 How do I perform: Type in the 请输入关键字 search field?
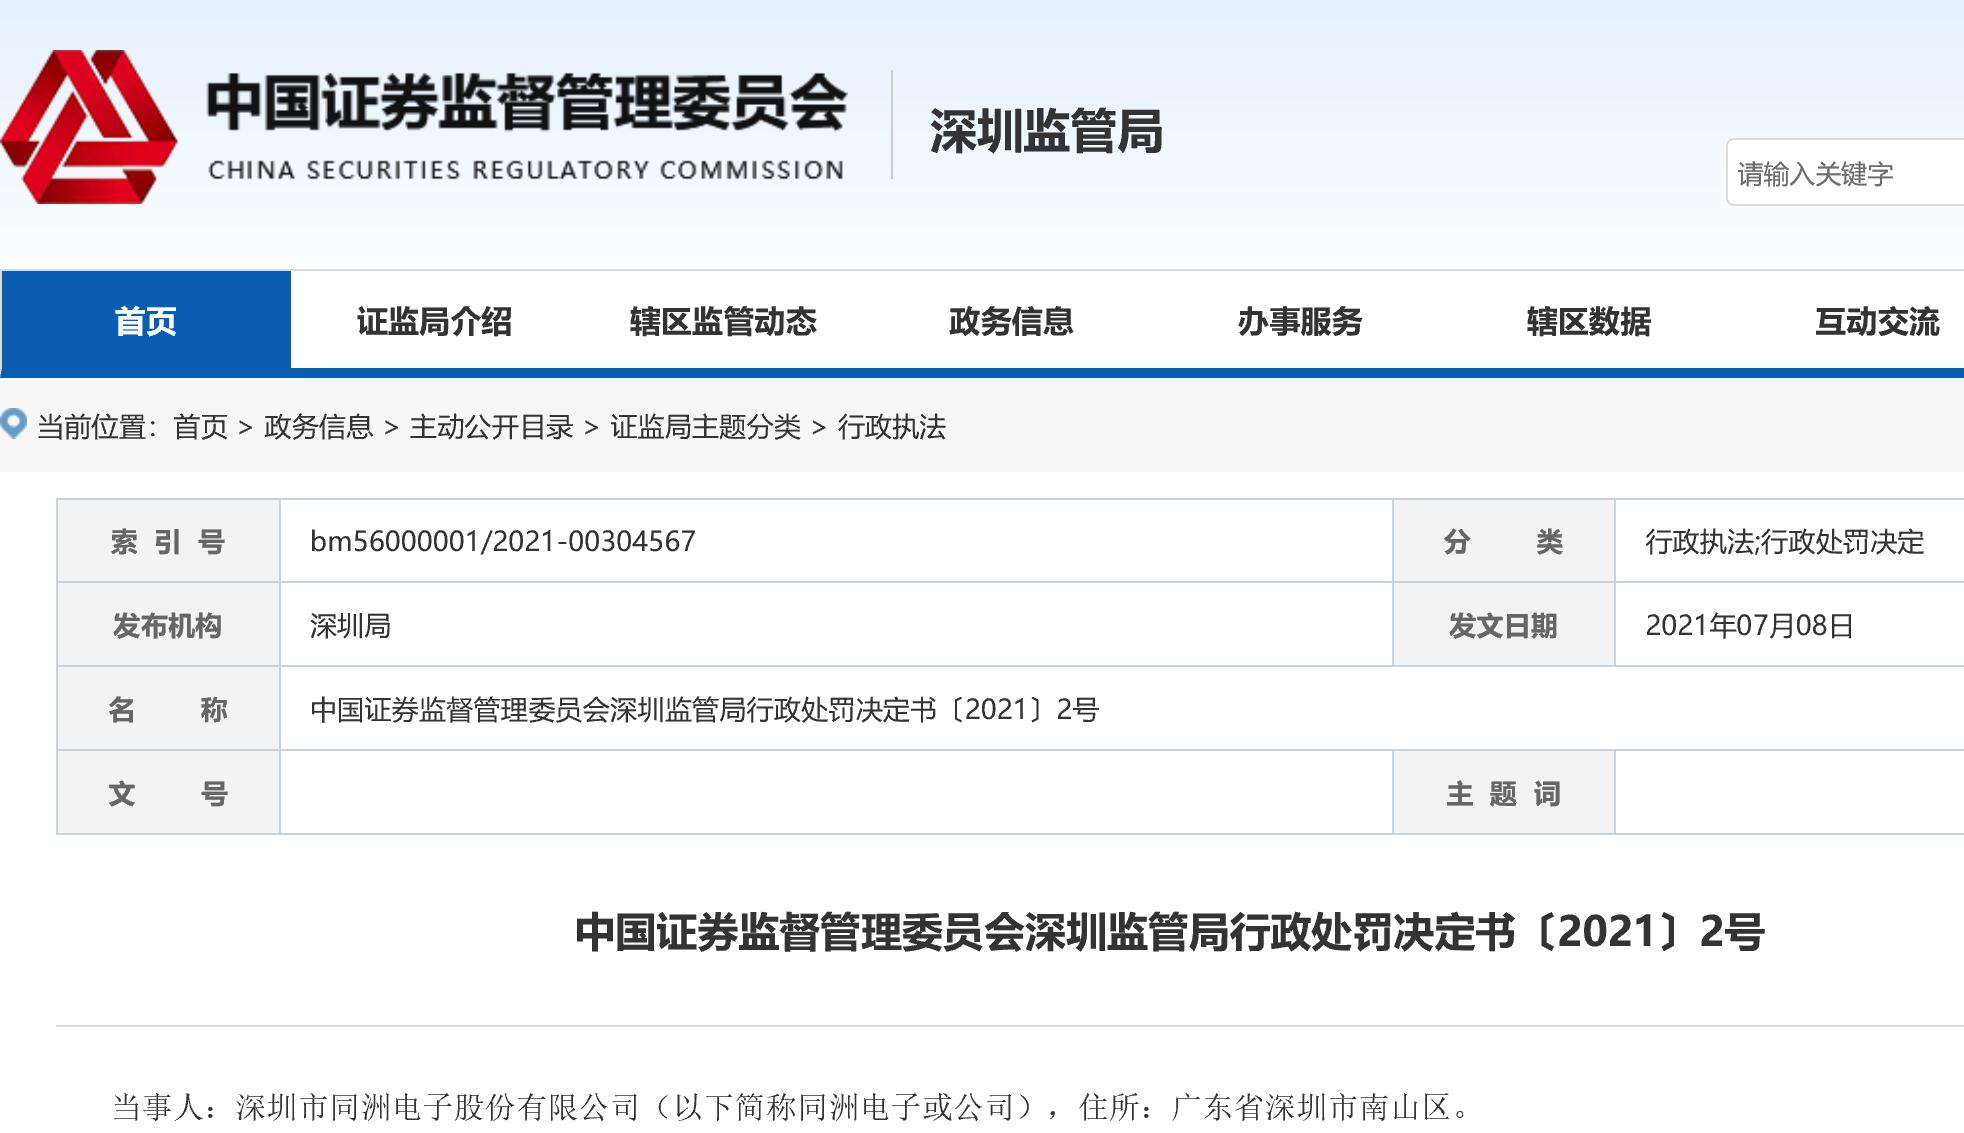pyautogui.click(x=1845, y=174)
